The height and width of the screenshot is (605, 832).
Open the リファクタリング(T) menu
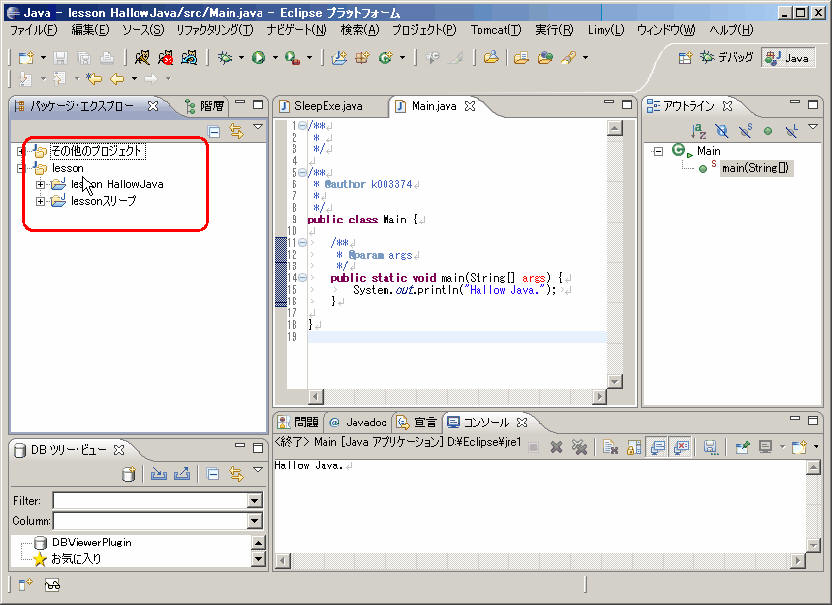(x=214, y=30)
